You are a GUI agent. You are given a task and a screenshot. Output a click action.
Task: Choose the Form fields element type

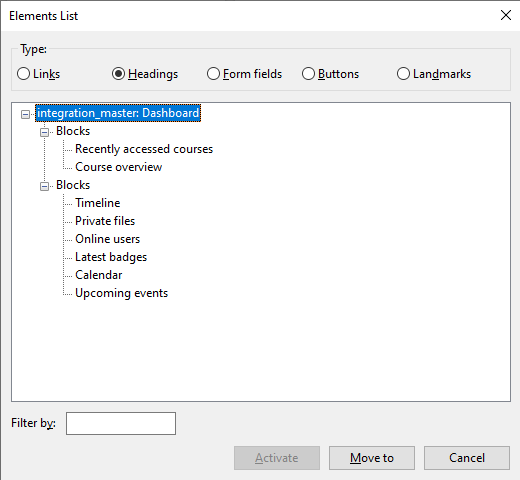(244, 74)
